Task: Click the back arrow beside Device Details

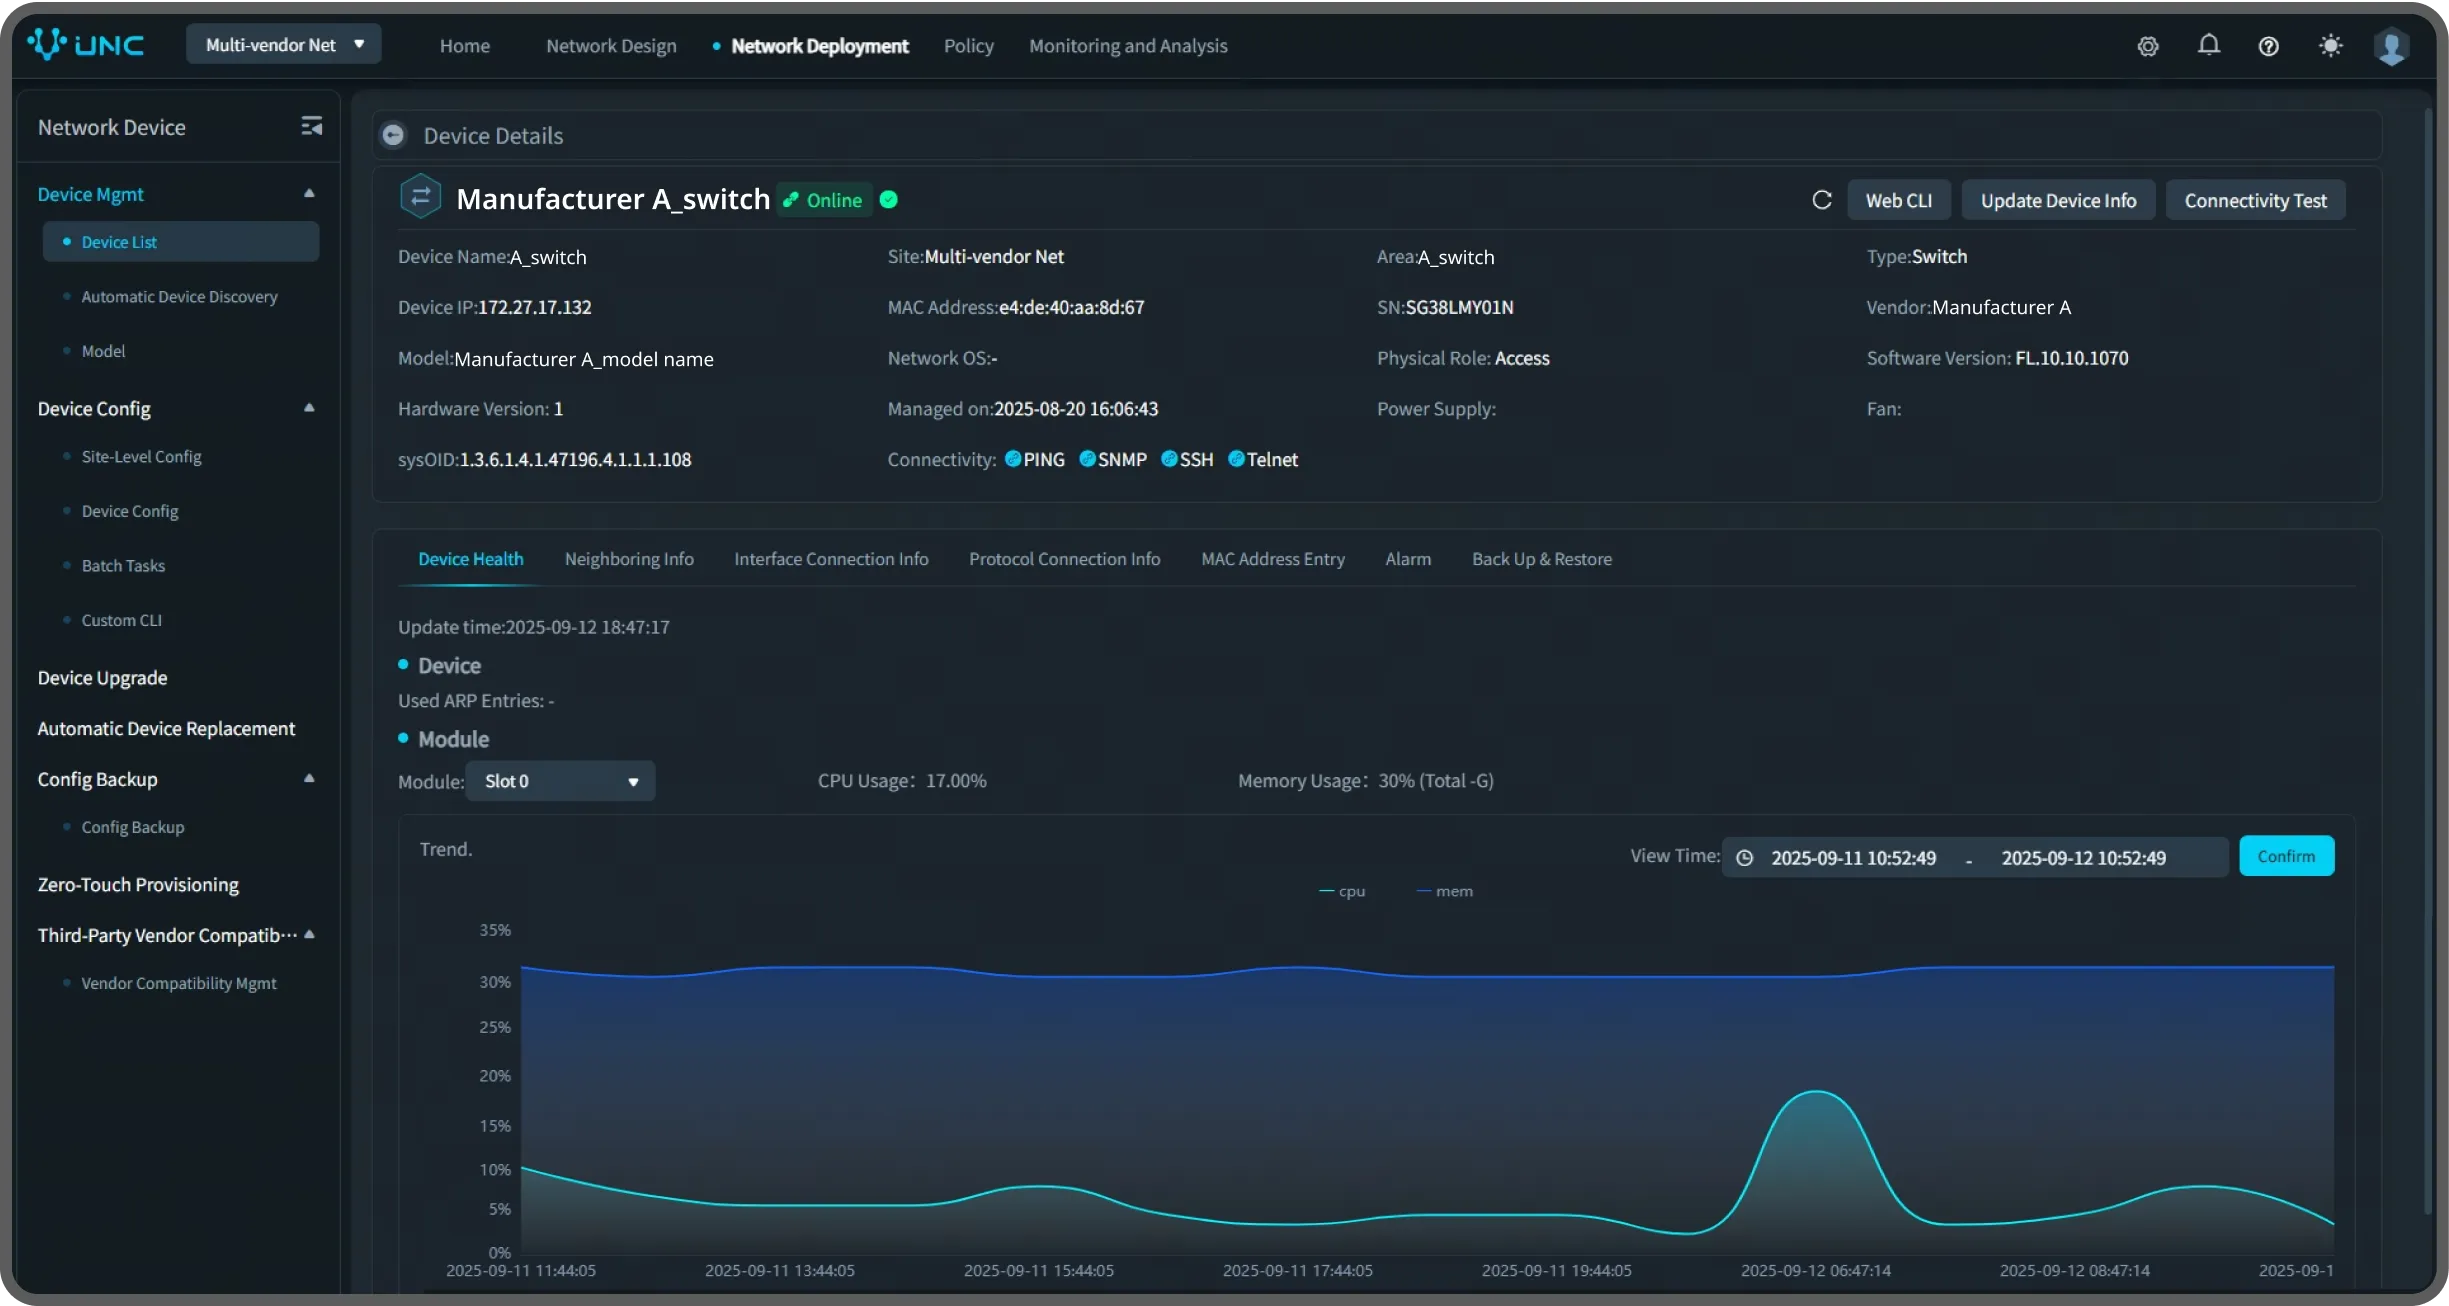Action: tap(394, 135)
